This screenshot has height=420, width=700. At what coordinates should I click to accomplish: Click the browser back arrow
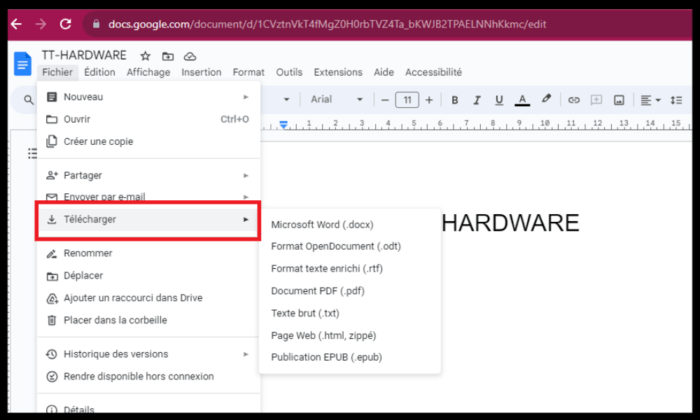click(x=17, y=24)
